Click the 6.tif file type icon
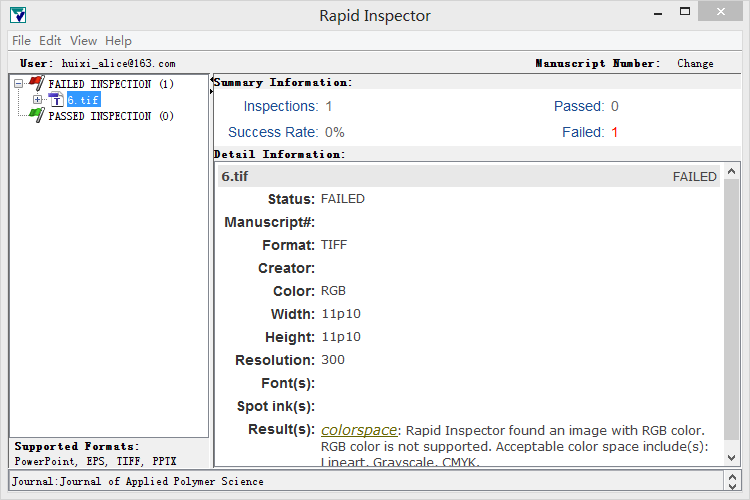750x500 pixels. tap(56, 100)
